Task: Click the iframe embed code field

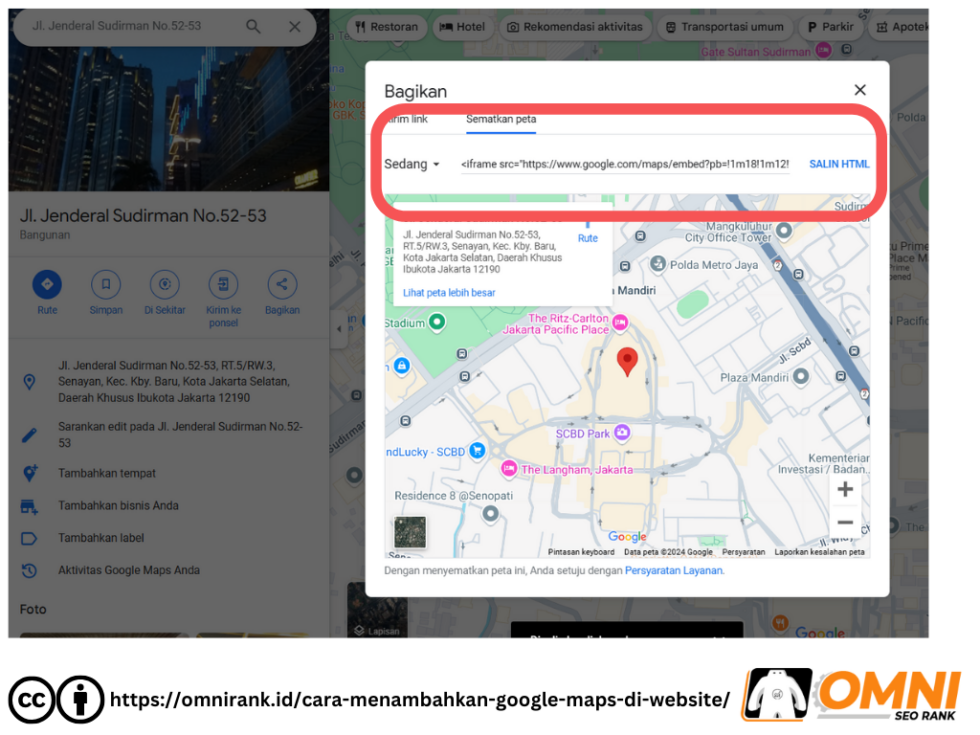Action: [x=620, y=163]
